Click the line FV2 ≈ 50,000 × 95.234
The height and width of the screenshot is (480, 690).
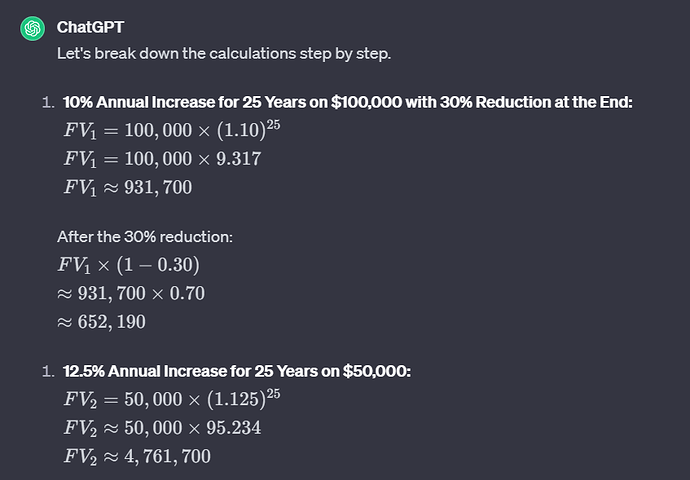click(x=164, y=428)
